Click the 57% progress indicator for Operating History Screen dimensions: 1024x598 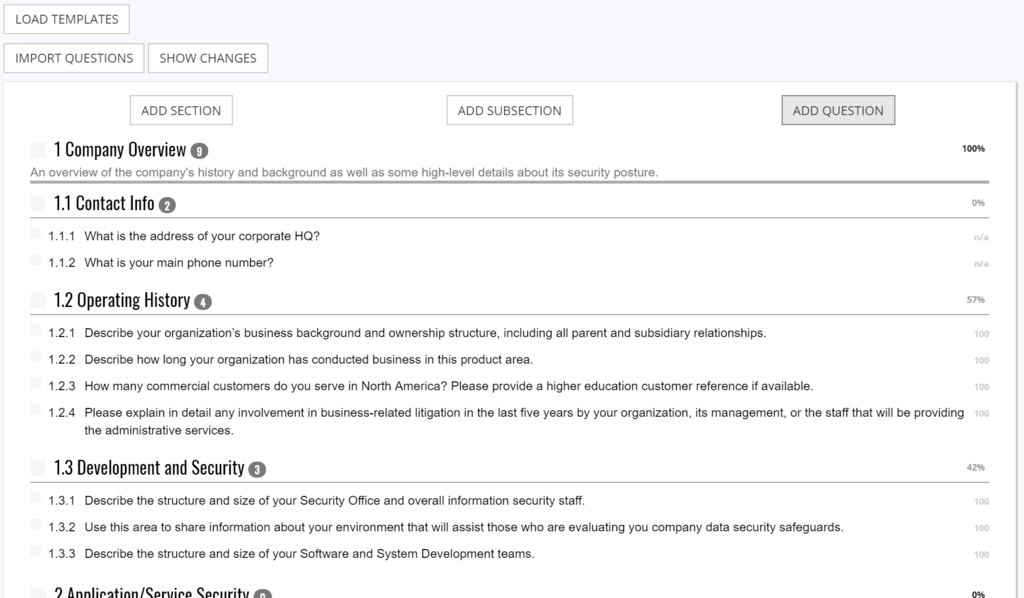[976, 299]
